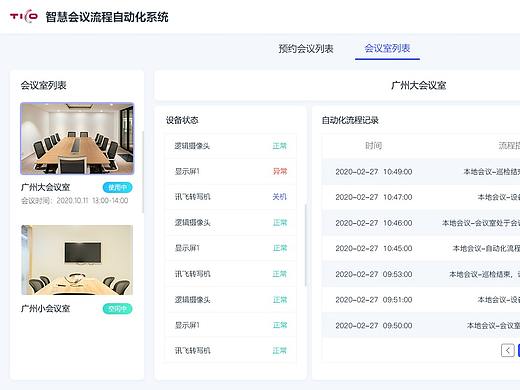Click the 时间 column header
This screenshot has width=520, height=390.
(x=374, y=146)
